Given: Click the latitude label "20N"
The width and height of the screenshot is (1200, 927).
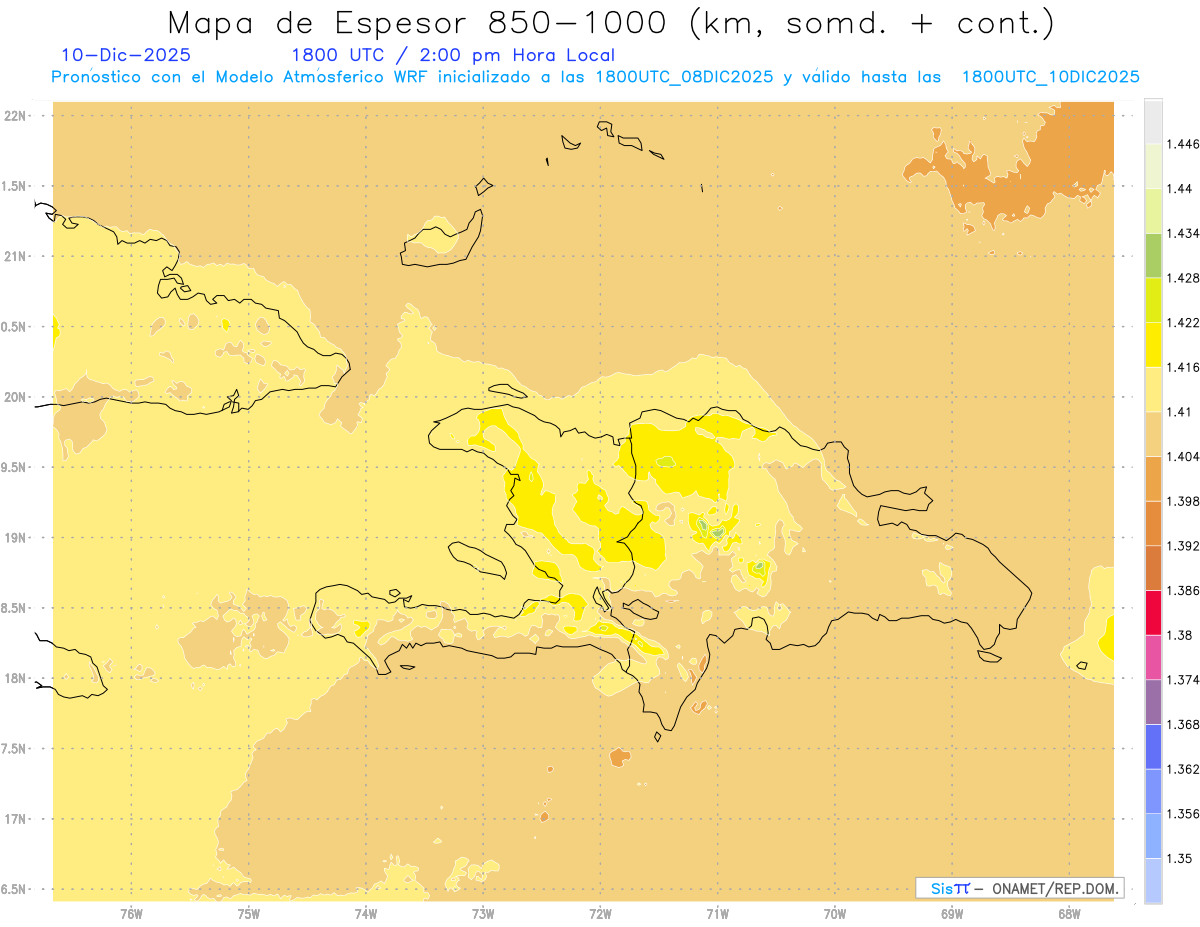Looking at the screenshot, I should pyautogui.click(x=17, y=397).
